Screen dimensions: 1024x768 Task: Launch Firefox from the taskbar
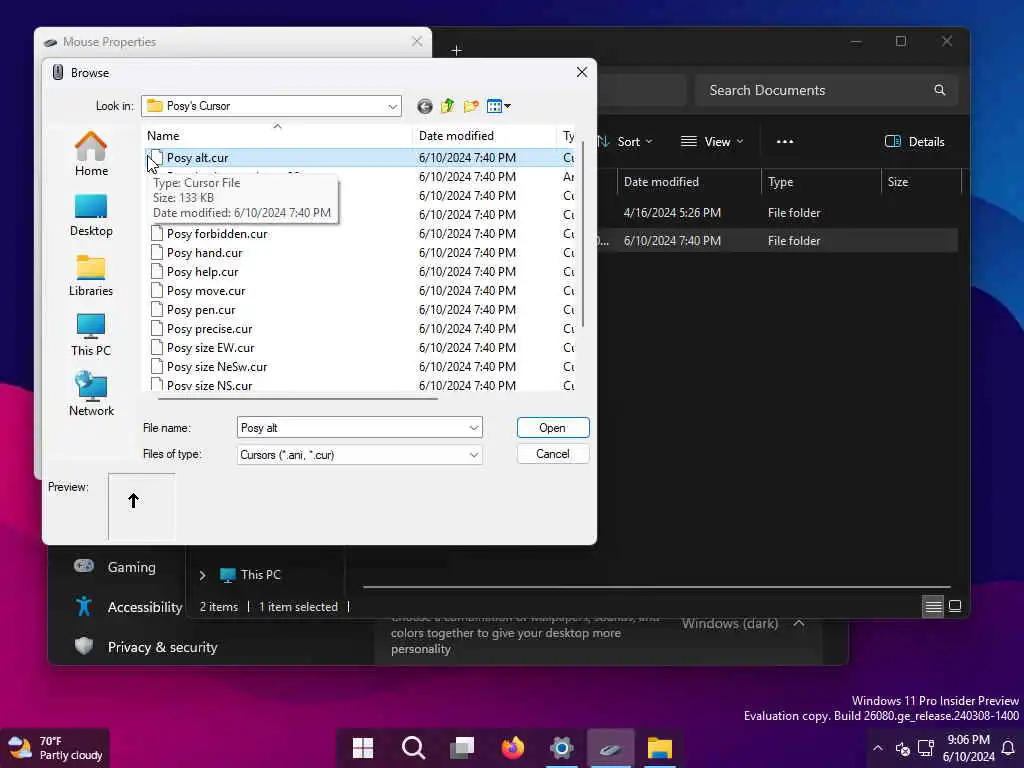pyautogui.click(x=513, y=748)
